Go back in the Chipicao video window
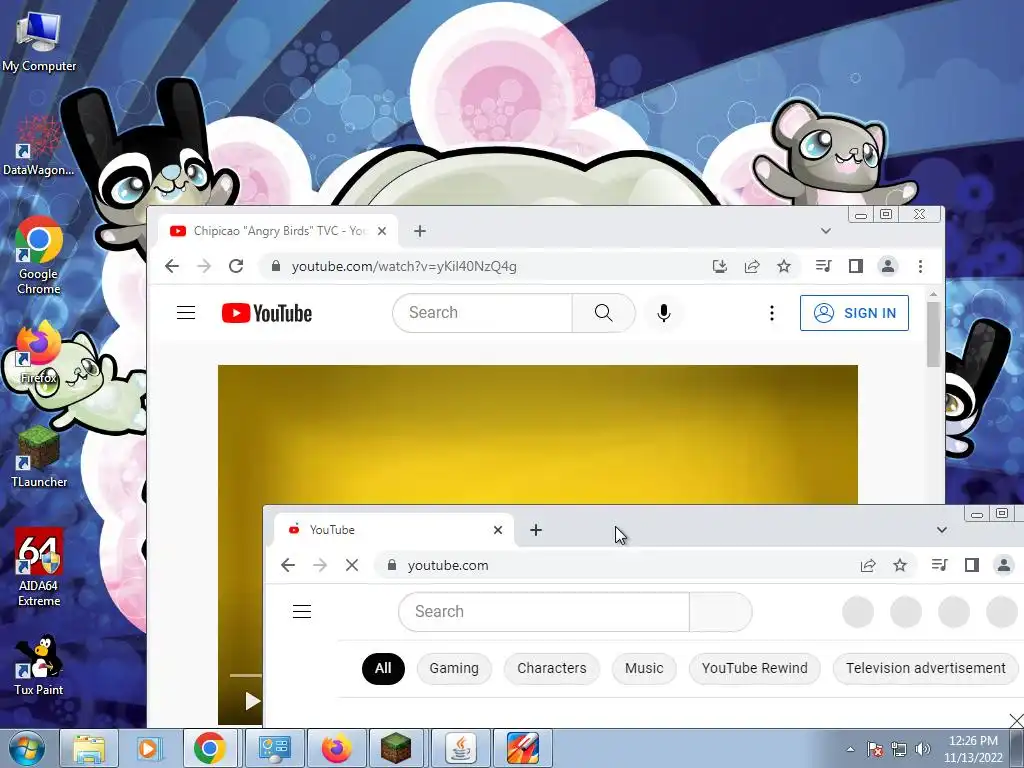 (x=172, y=266)
